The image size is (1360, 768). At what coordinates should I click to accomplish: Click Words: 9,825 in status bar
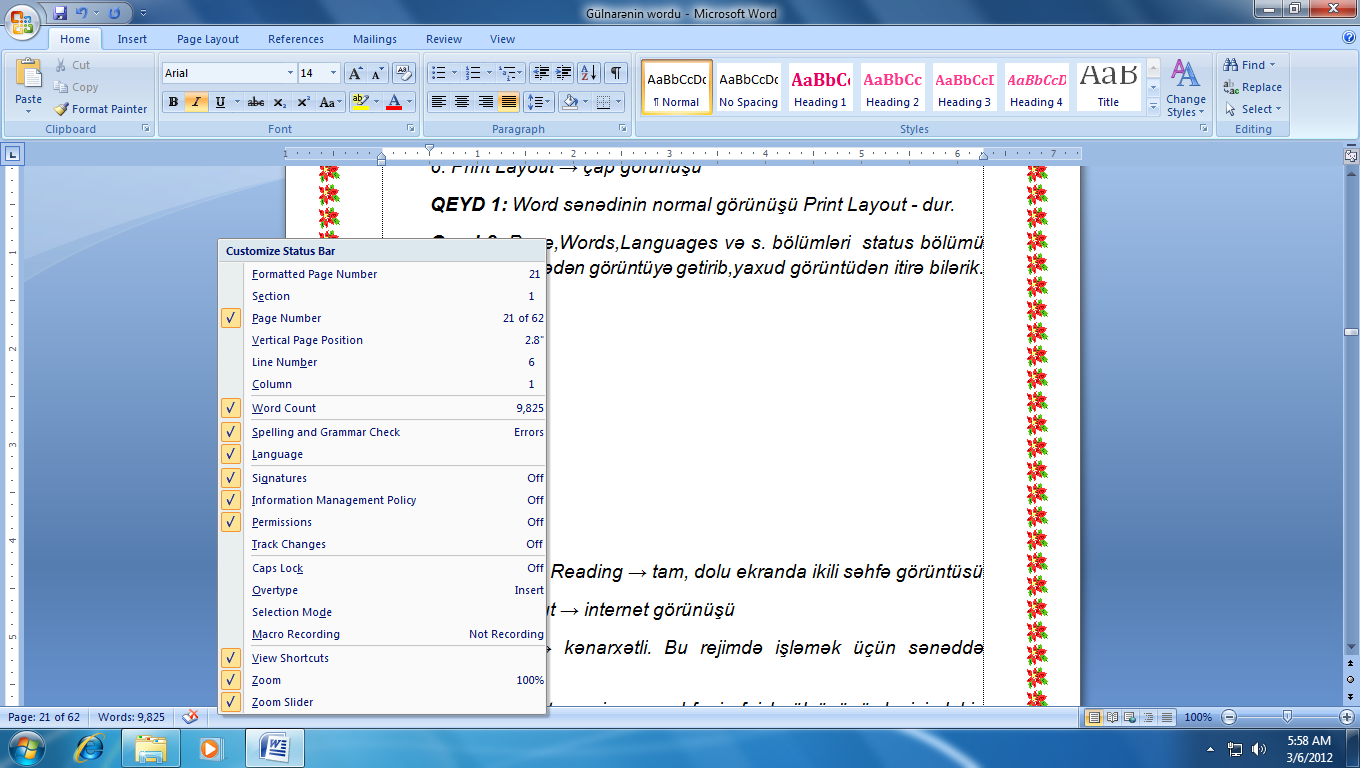coord(131,717)
